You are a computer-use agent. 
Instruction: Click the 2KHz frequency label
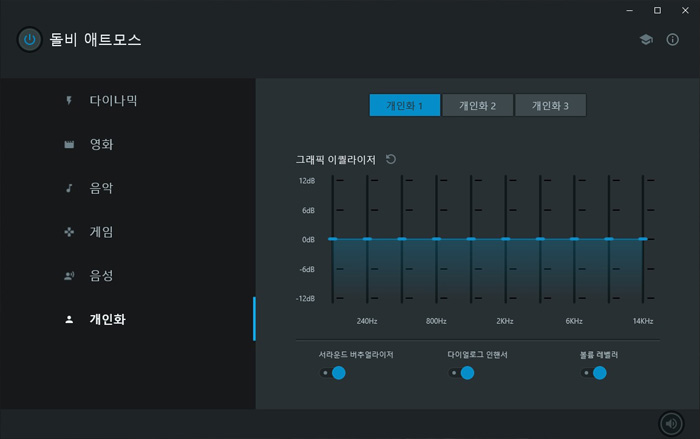505,321
